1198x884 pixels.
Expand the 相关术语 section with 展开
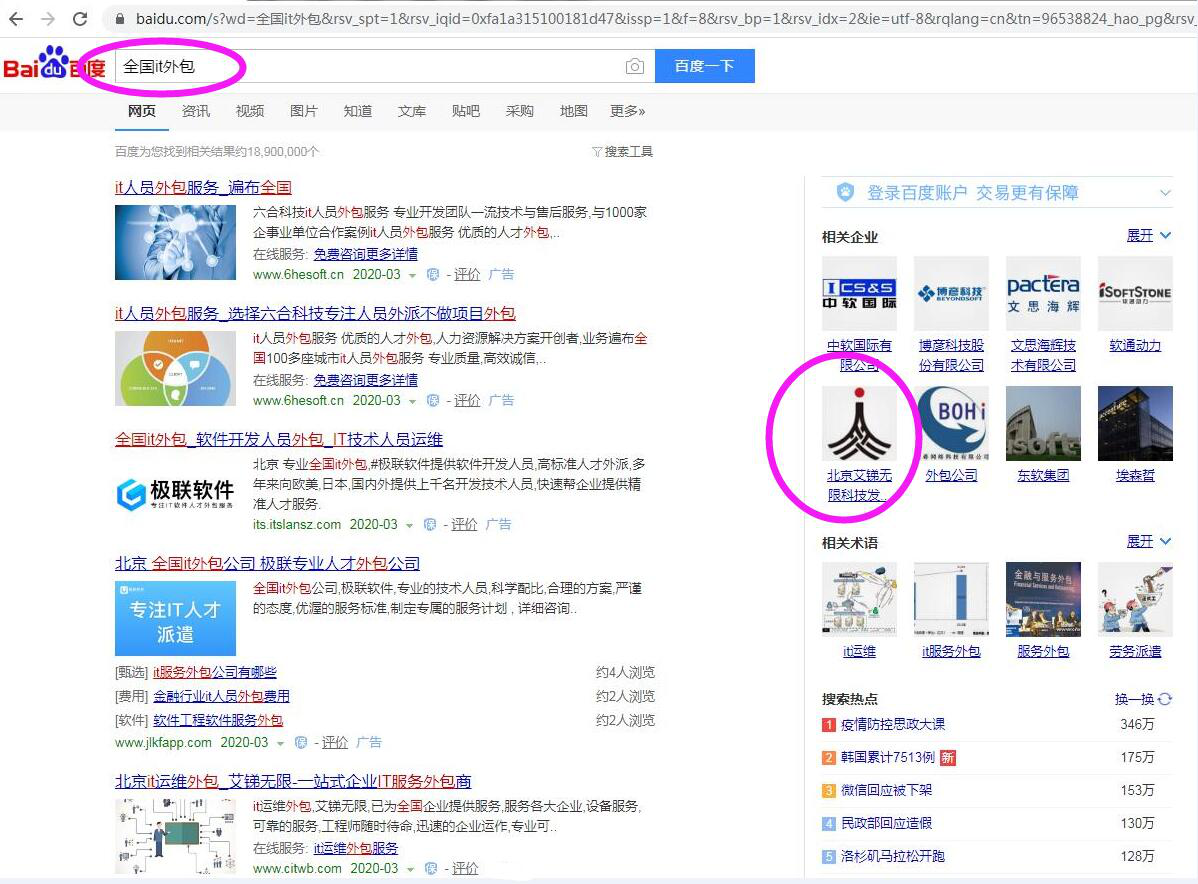[1142, 541]
